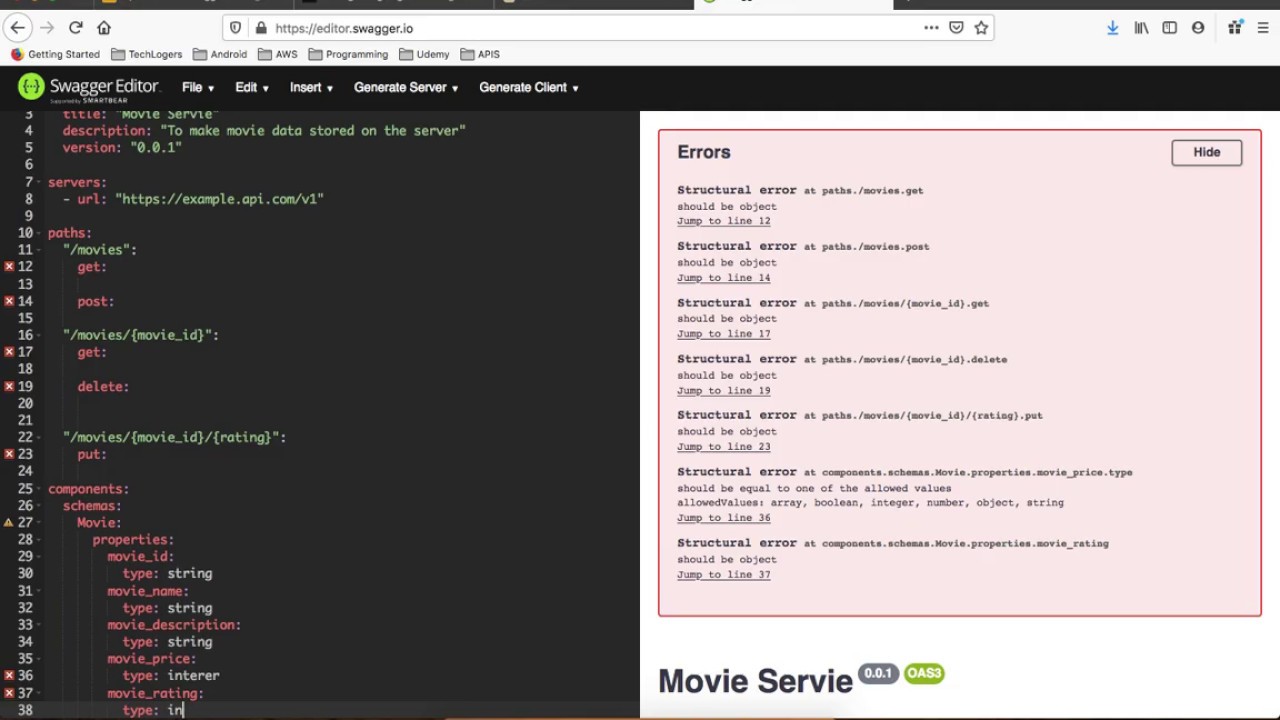The width and height of the screenshot is (1280, 720).
Task: Jump to line 14 error link
Action: 723,278
